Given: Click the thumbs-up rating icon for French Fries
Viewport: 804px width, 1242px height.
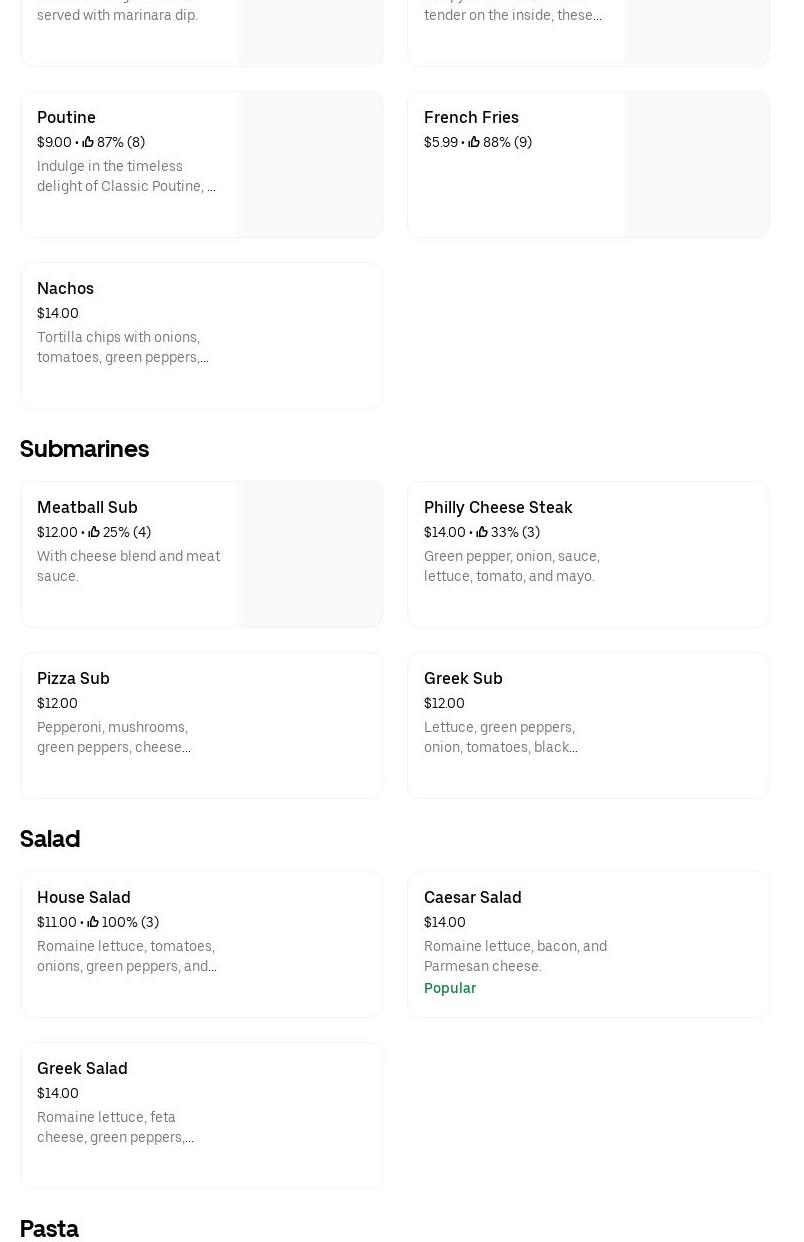Looking at the screenshot, I should (474, 143).
